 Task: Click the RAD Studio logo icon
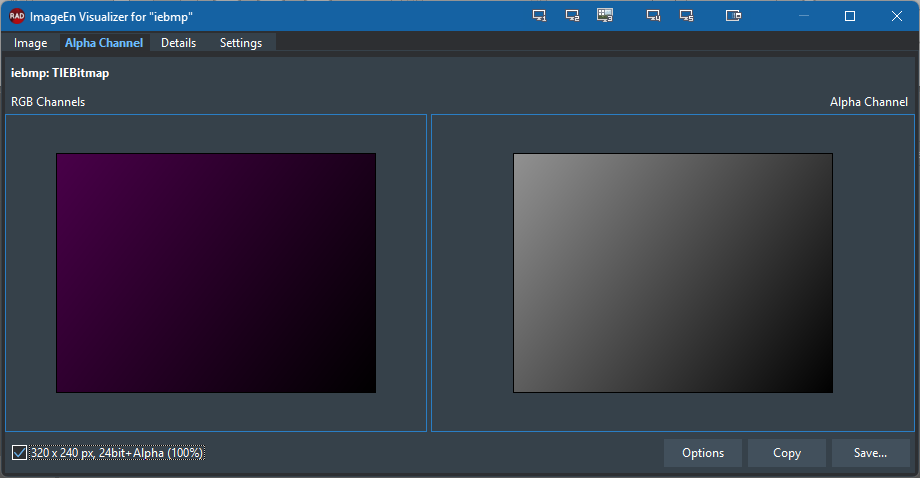pyautogui.click(x=16, y=16)
